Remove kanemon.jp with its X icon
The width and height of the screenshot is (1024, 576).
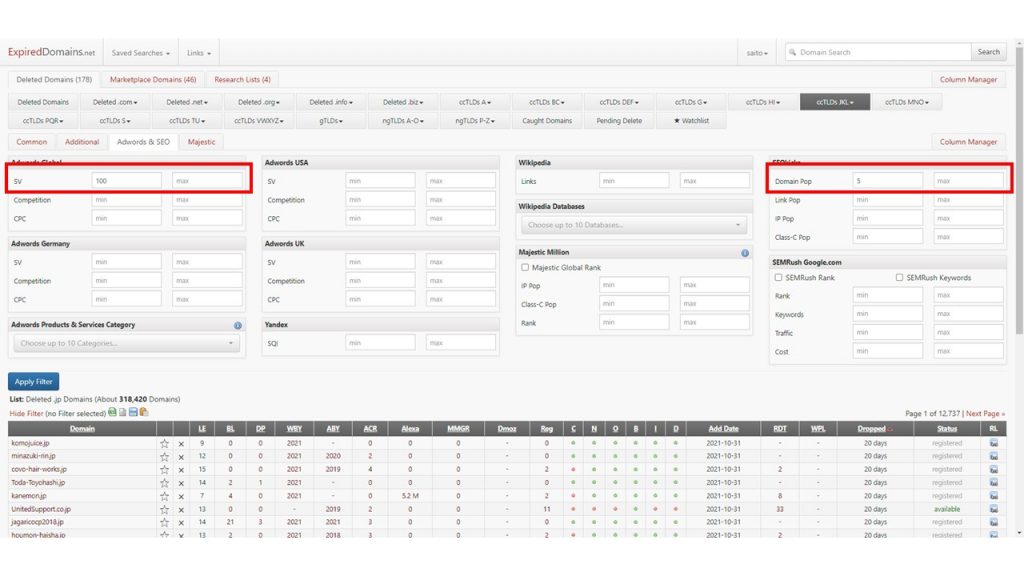182,496
